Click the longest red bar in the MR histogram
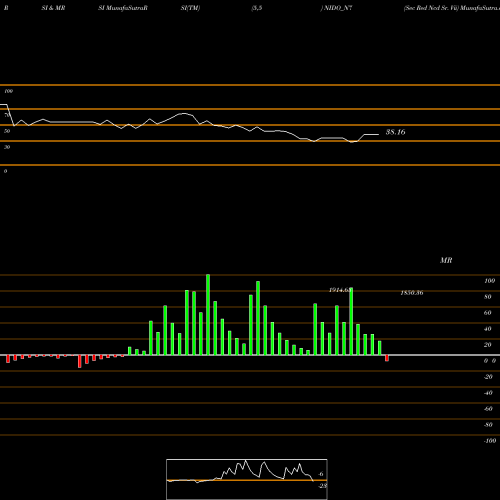This screenshot has height=500, width=500. [80, 362]
